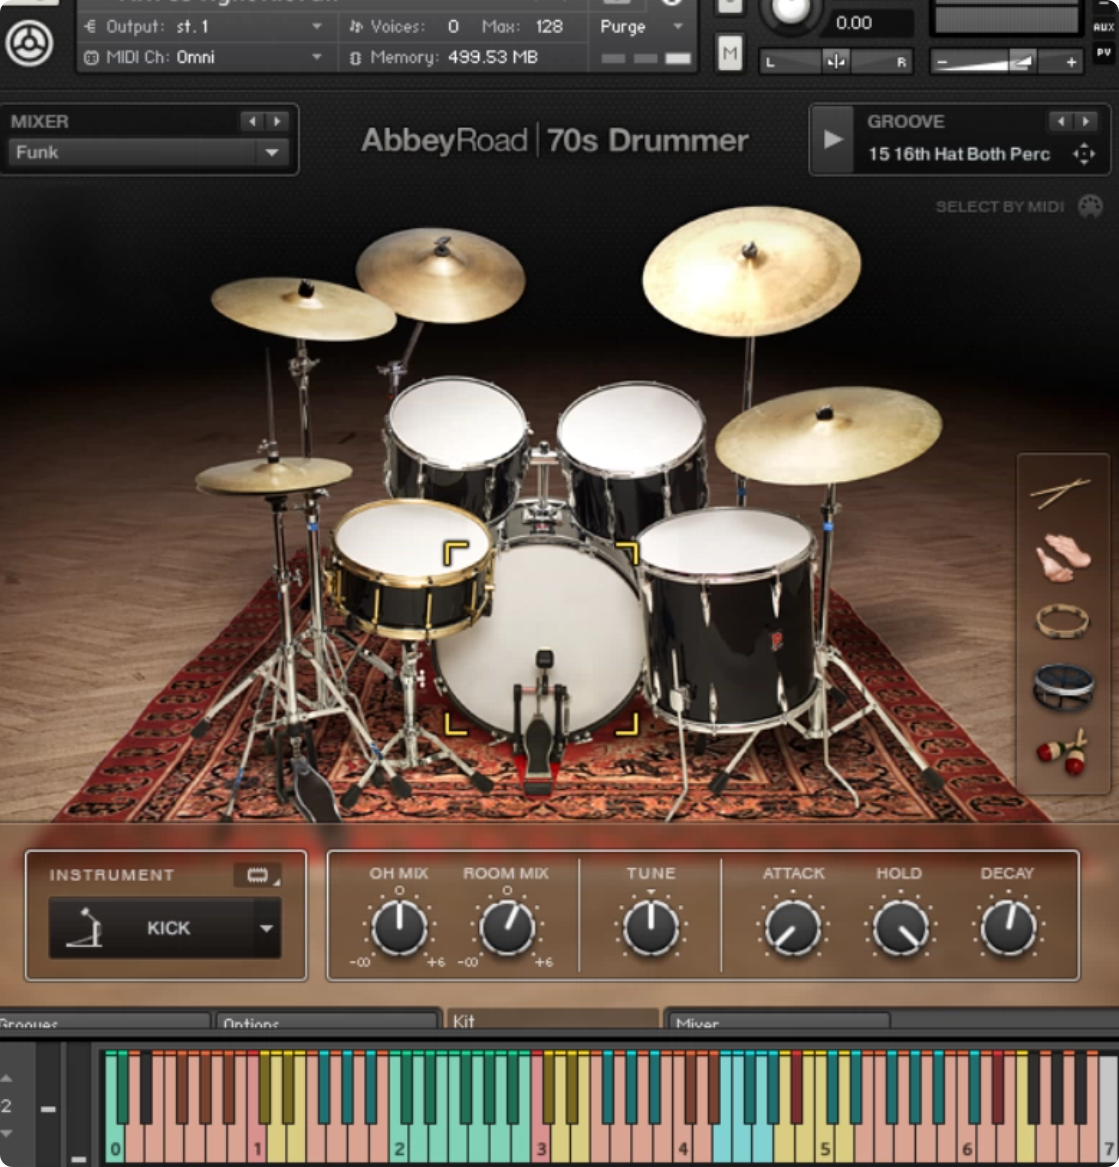Click the groove drag-to-host move icon
1119x1167 pixels.
[x=1083, y=154]
